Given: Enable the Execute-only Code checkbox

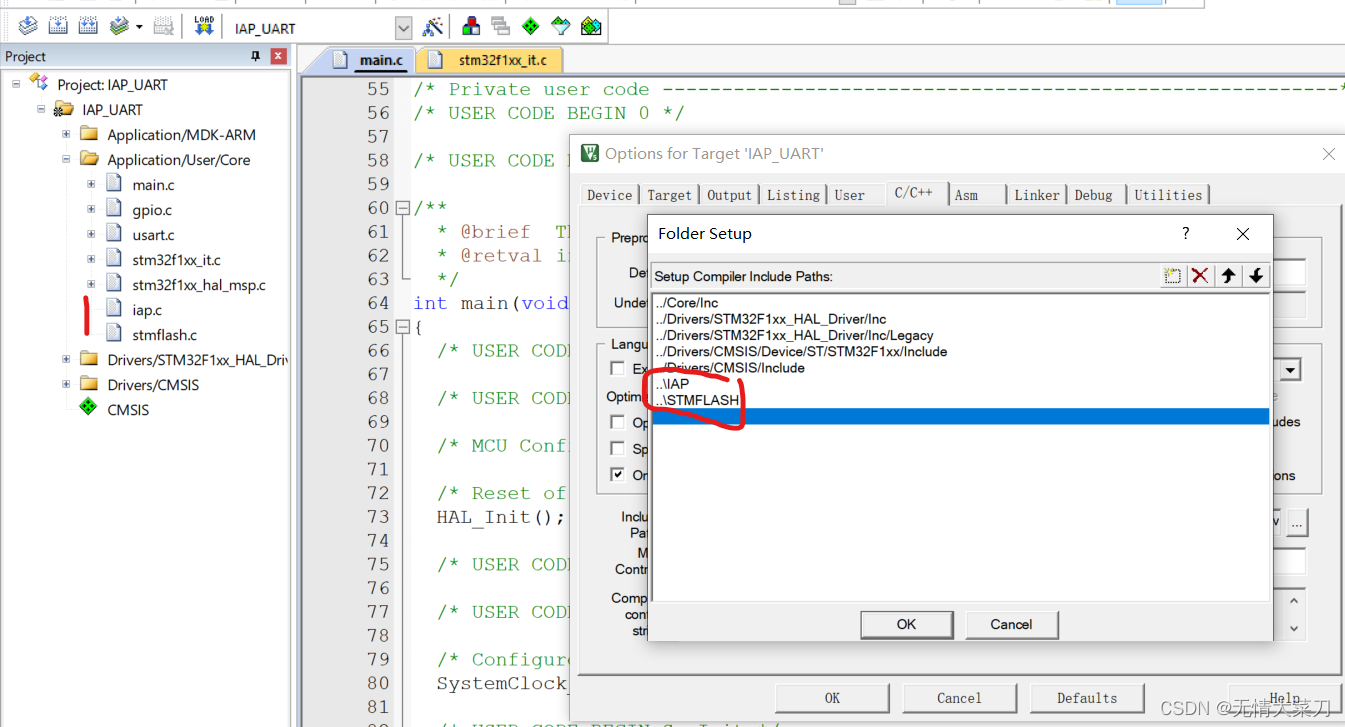Looking at the screenshot, I should [x=617, y=367].
